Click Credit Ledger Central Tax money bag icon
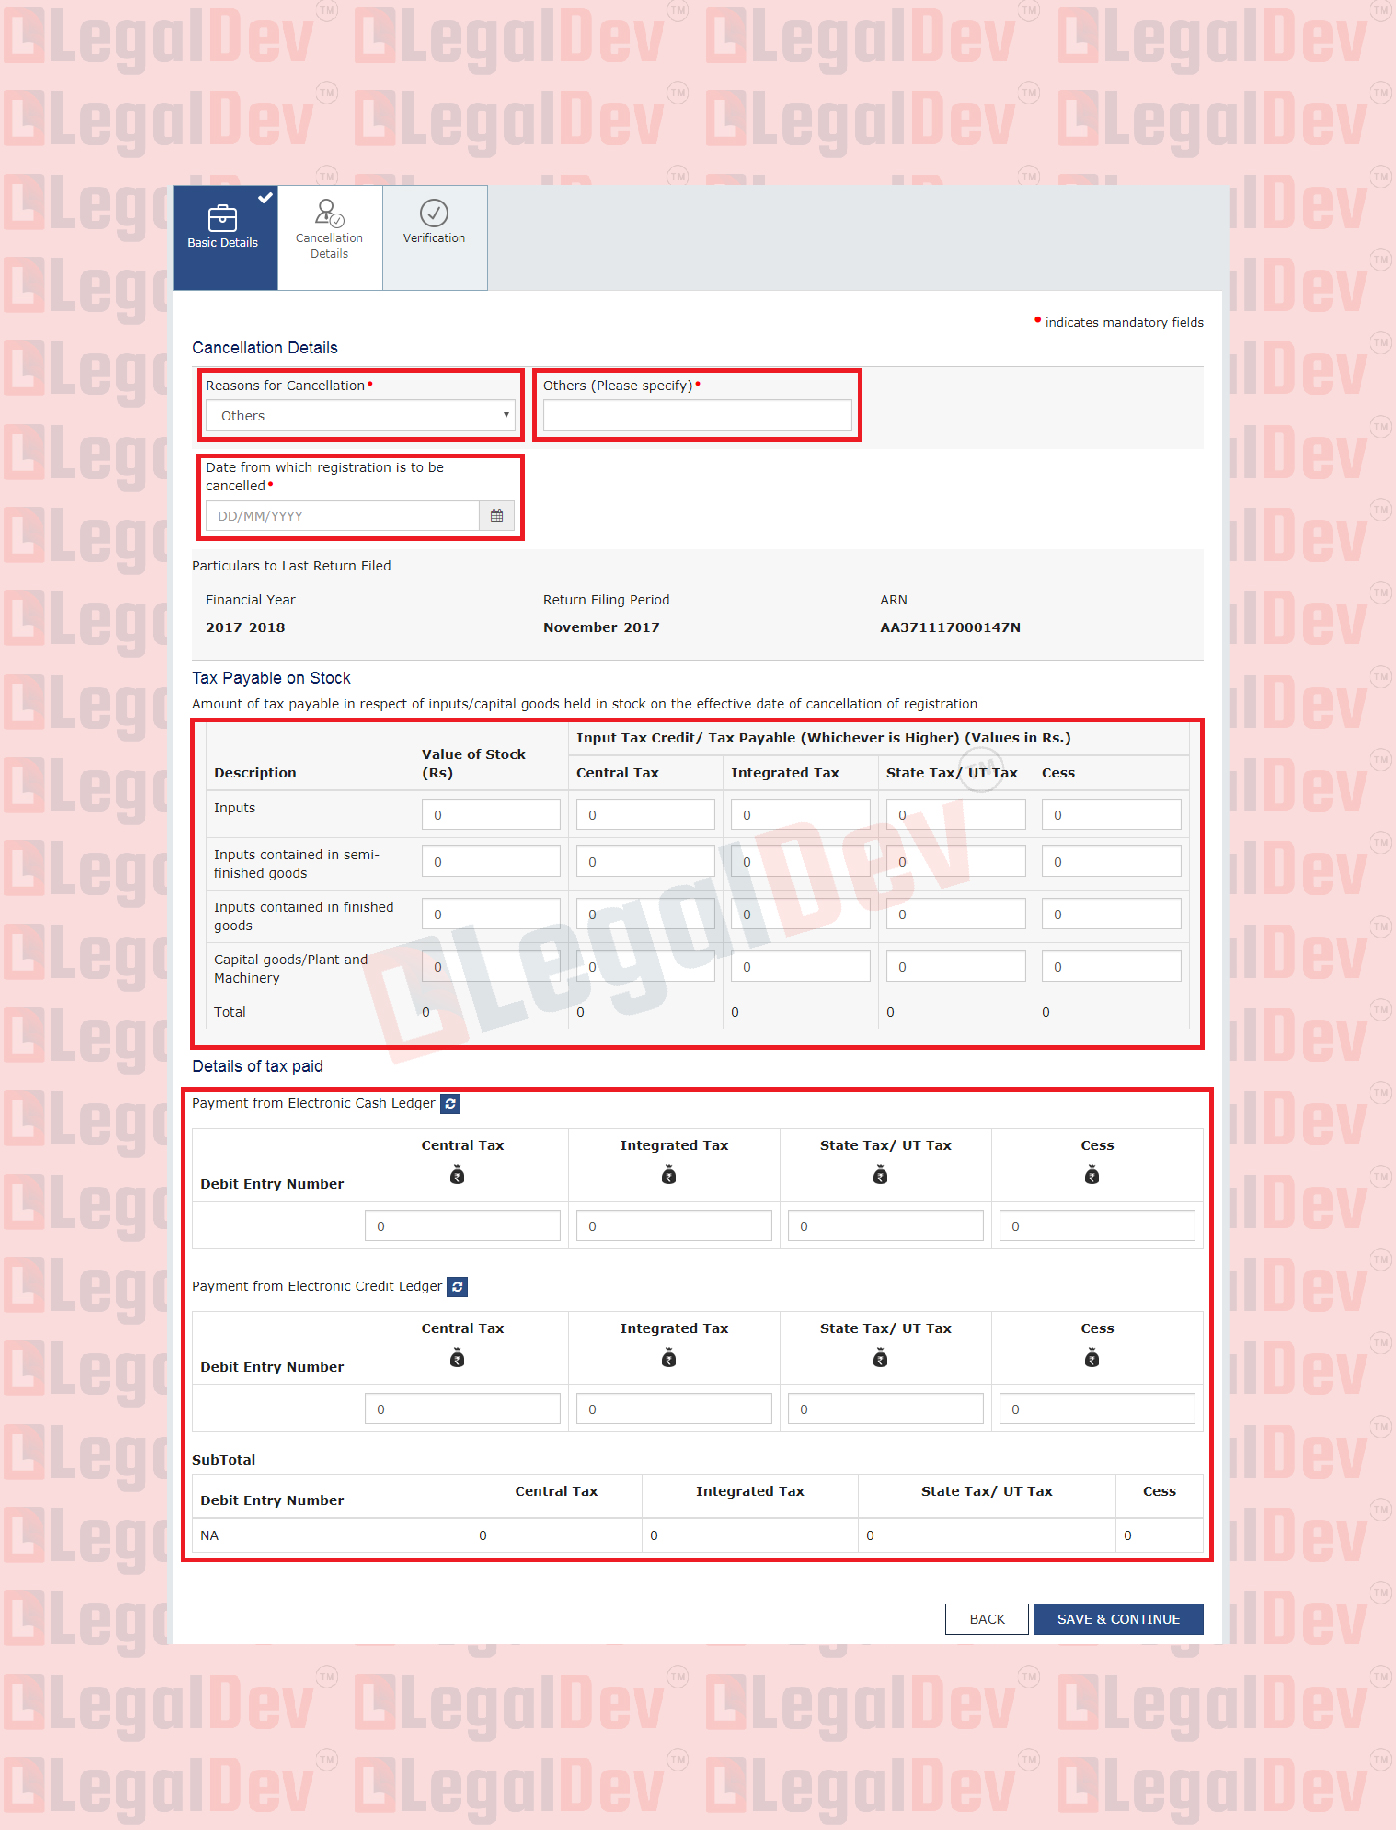Image resolution: width=1396 pixels, height=1830 pixels. click(x=457, y=1359)
